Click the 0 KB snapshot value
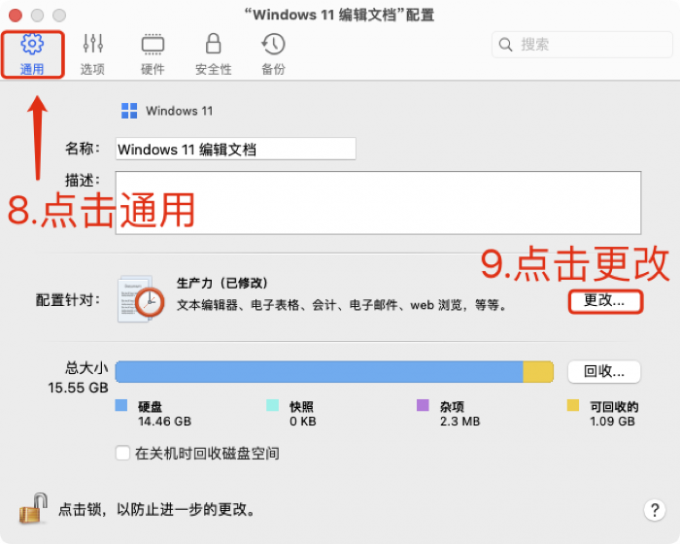The width and height of the screenshot is (680, 544). pos(303,421)
